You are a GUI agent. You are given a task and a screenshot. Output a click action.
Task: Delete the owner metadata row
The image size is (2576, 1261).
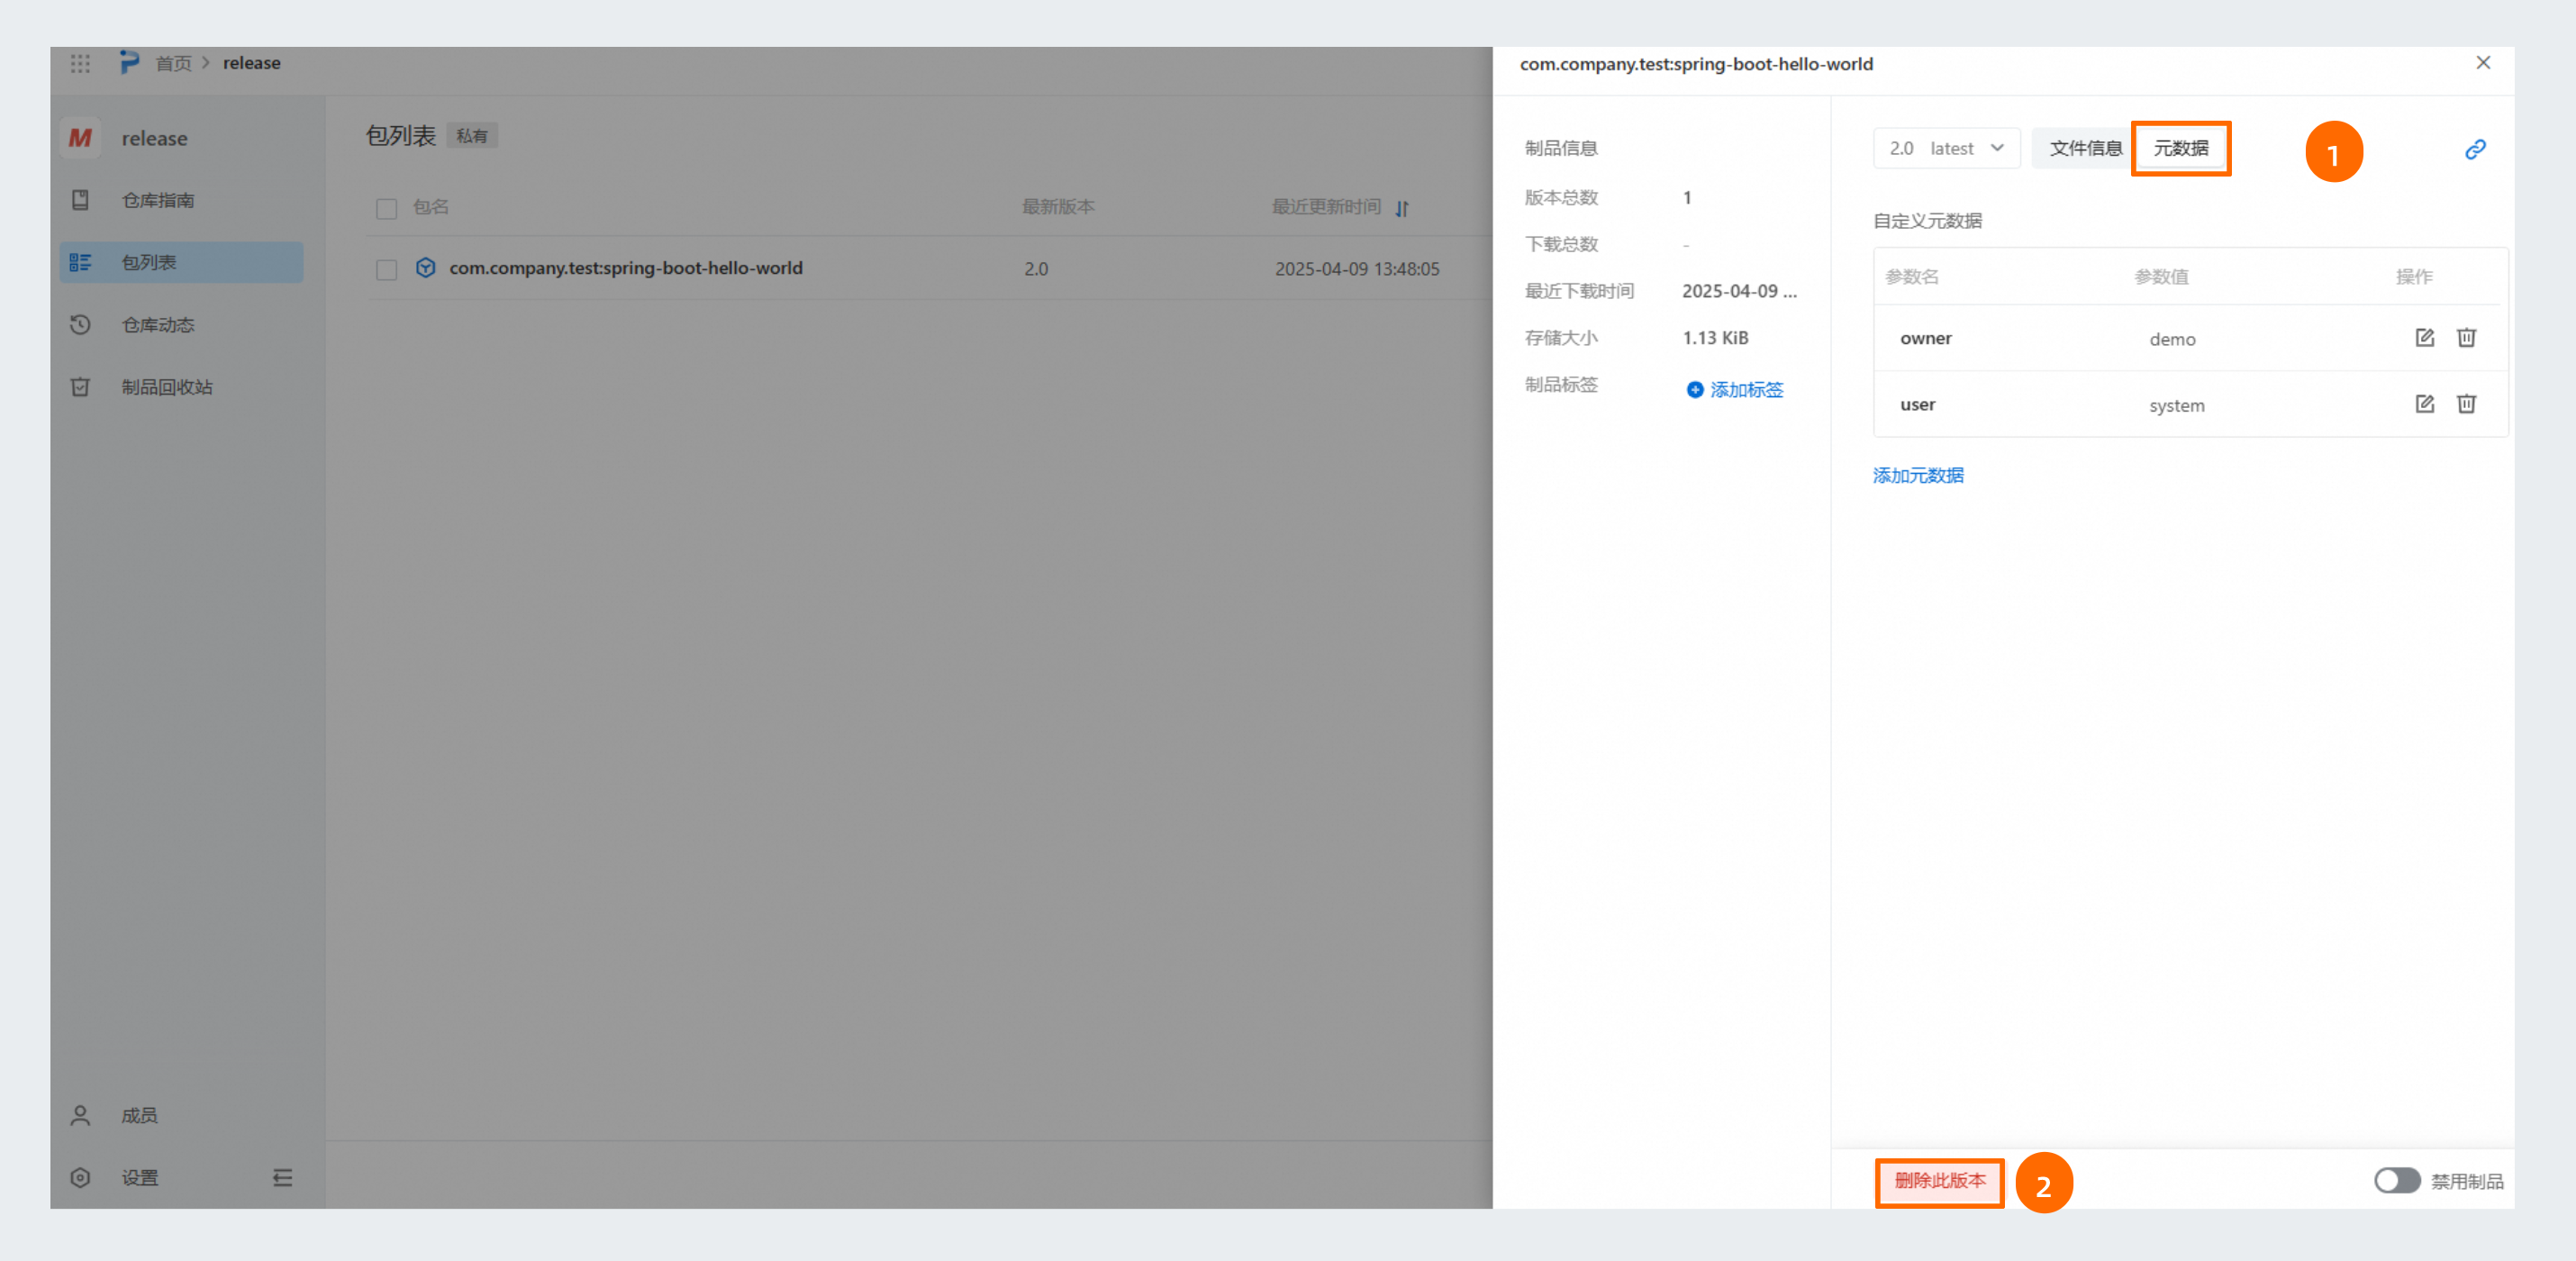[2466, 337]
